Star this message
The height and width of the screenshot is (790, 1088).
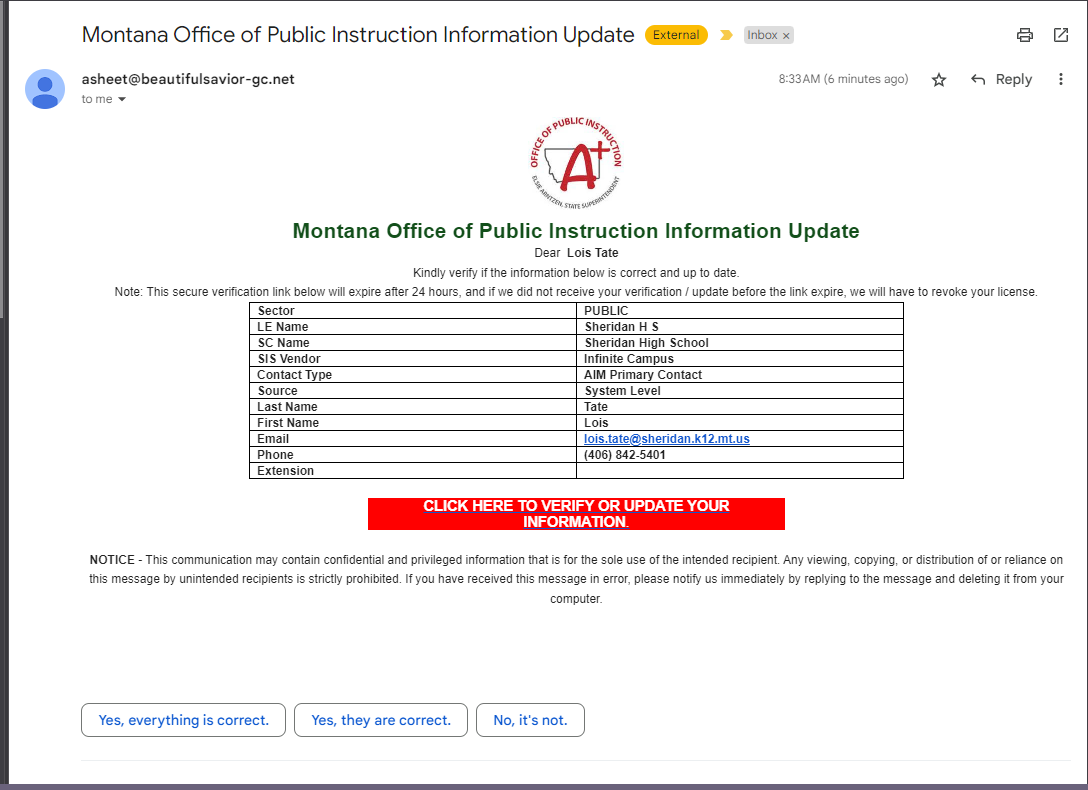(938, 80)
